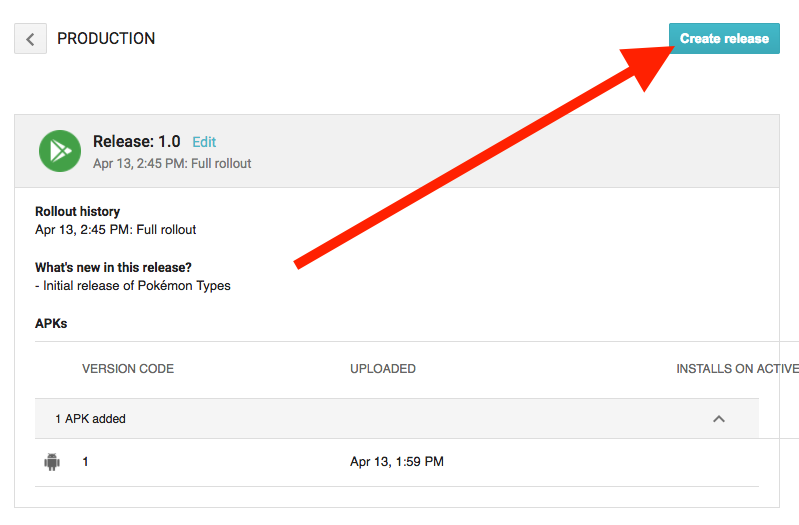Click the 'Initial release of Pokémon Types' note
Viewport: 799px width, 525px height.
coord(136,286)
